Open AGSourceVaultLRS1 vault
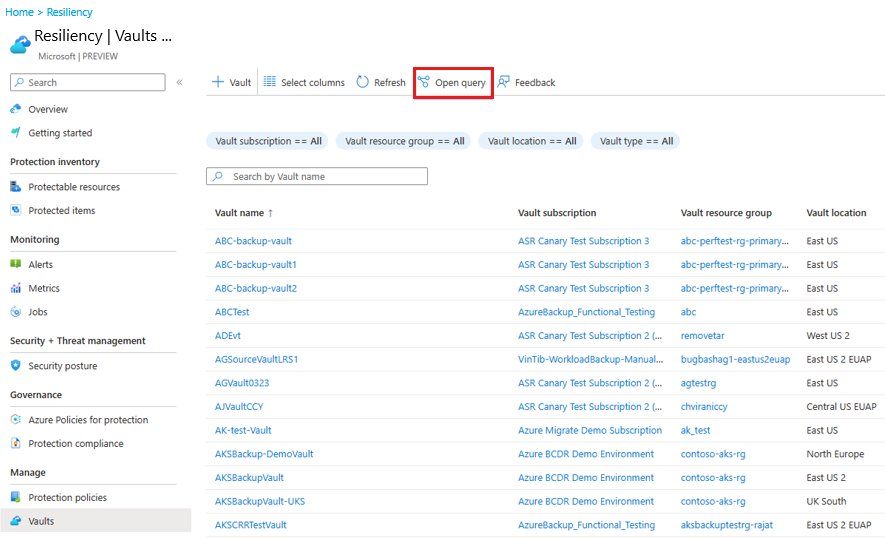Screen dimensions: 885x538 (256, 360)
